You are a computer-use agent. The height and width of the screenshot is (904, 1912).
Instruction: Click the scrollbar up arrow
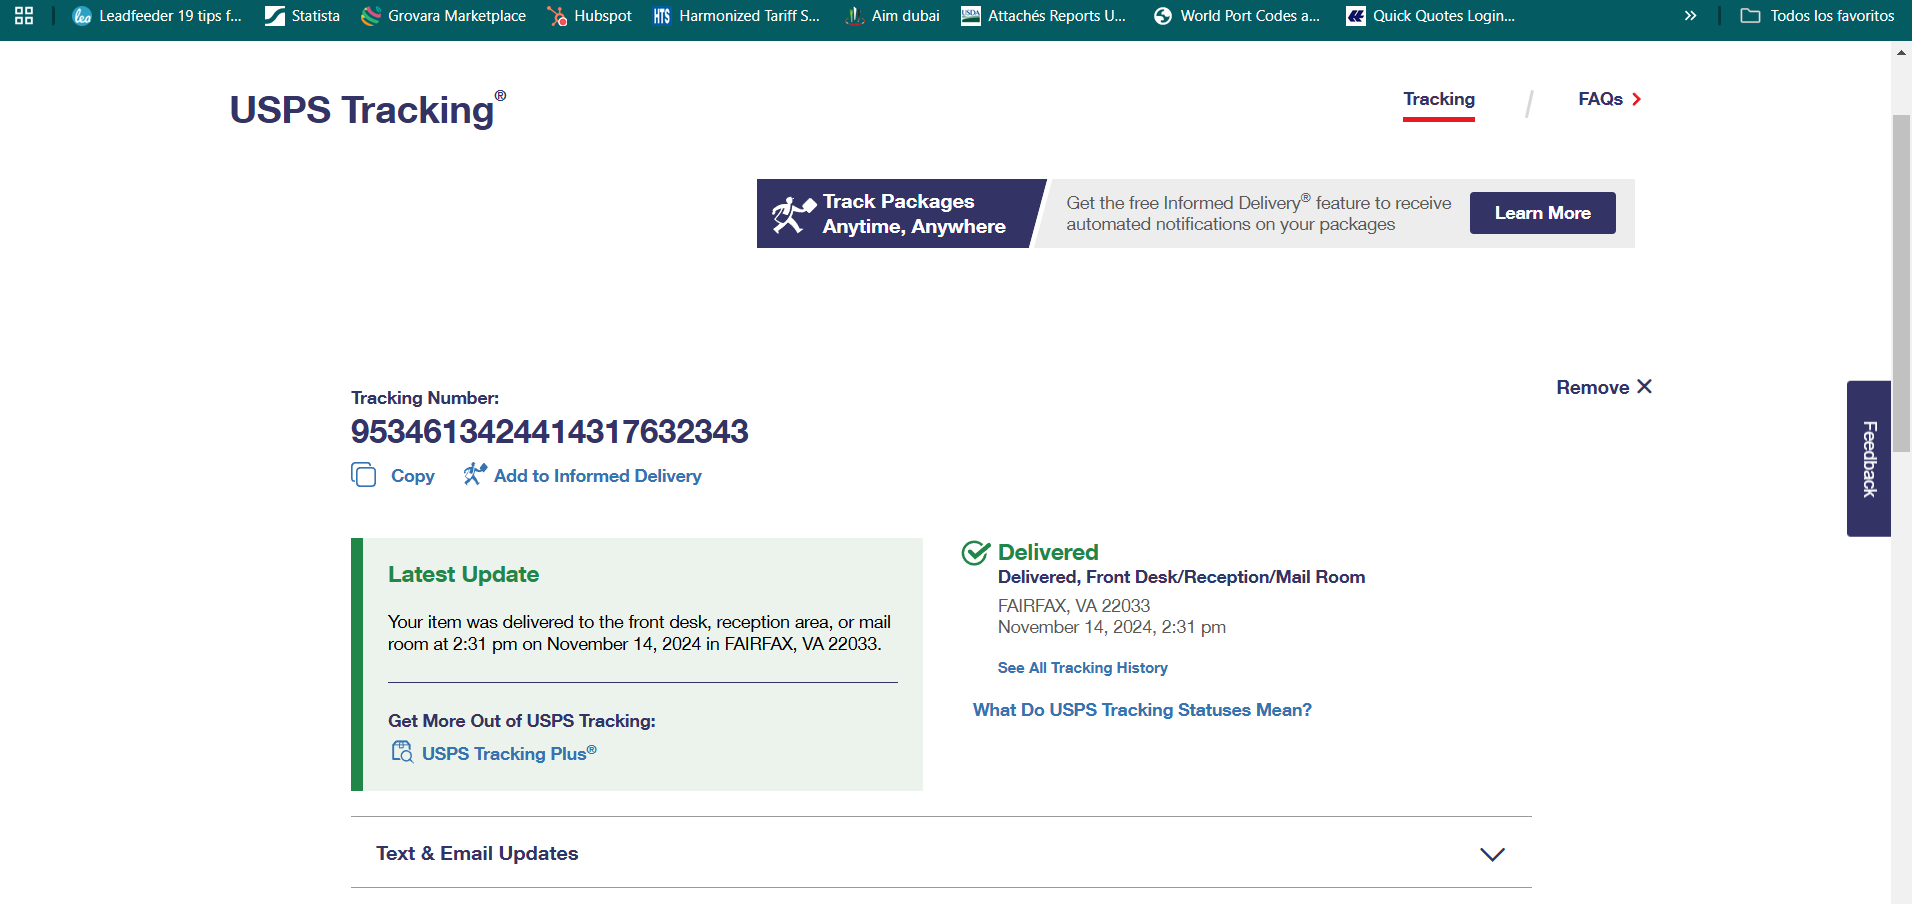coord(1901,52)
